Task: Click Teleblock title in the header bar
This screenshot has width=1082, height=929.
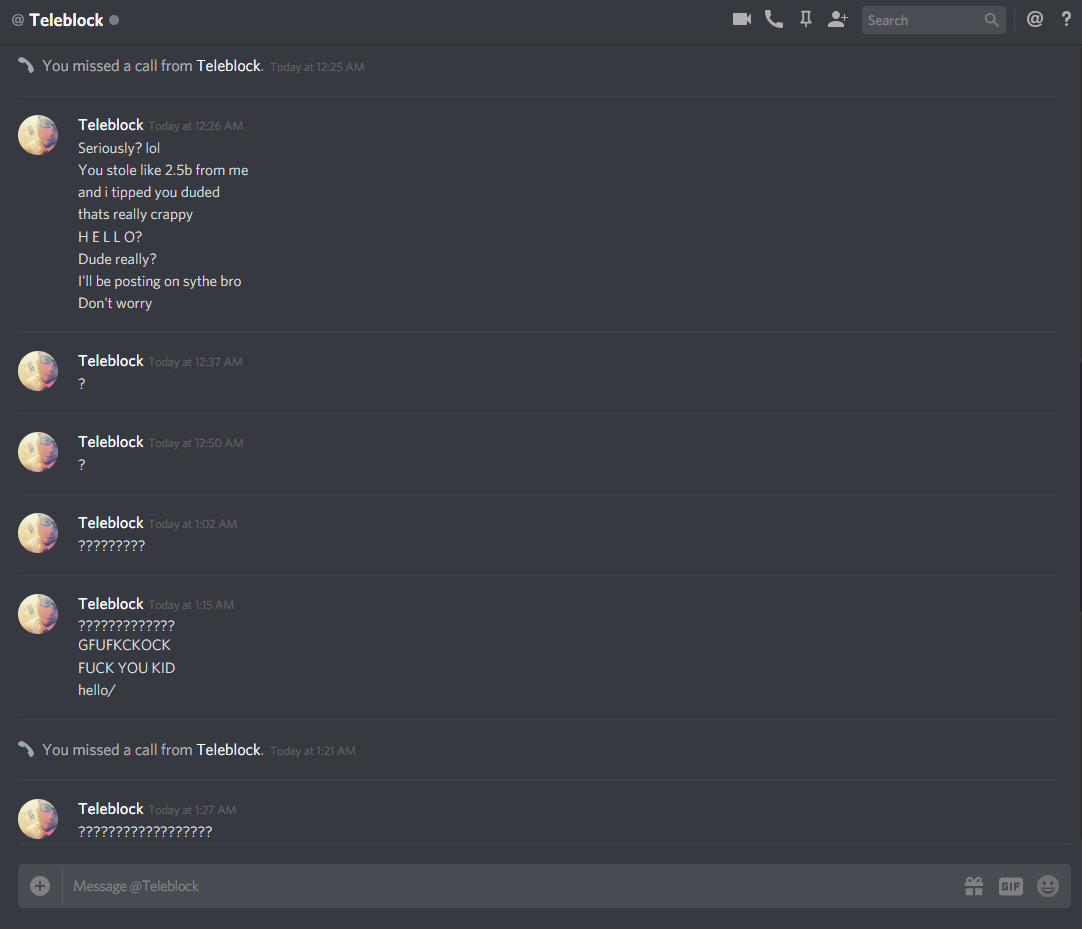Action: coord(66,20)
